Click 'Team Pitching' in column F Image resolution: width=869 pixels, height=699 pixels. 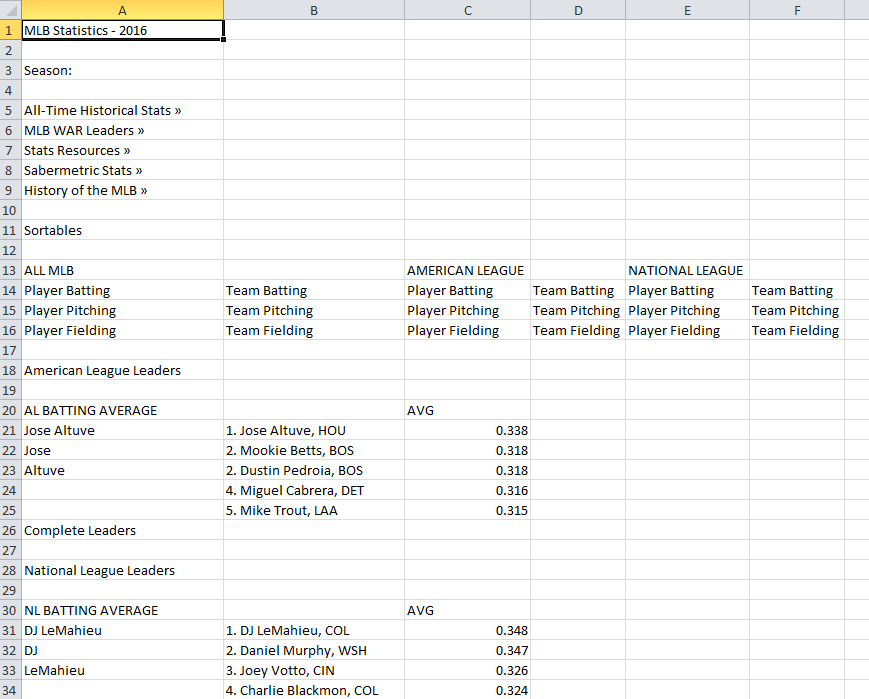pos(797,310)
